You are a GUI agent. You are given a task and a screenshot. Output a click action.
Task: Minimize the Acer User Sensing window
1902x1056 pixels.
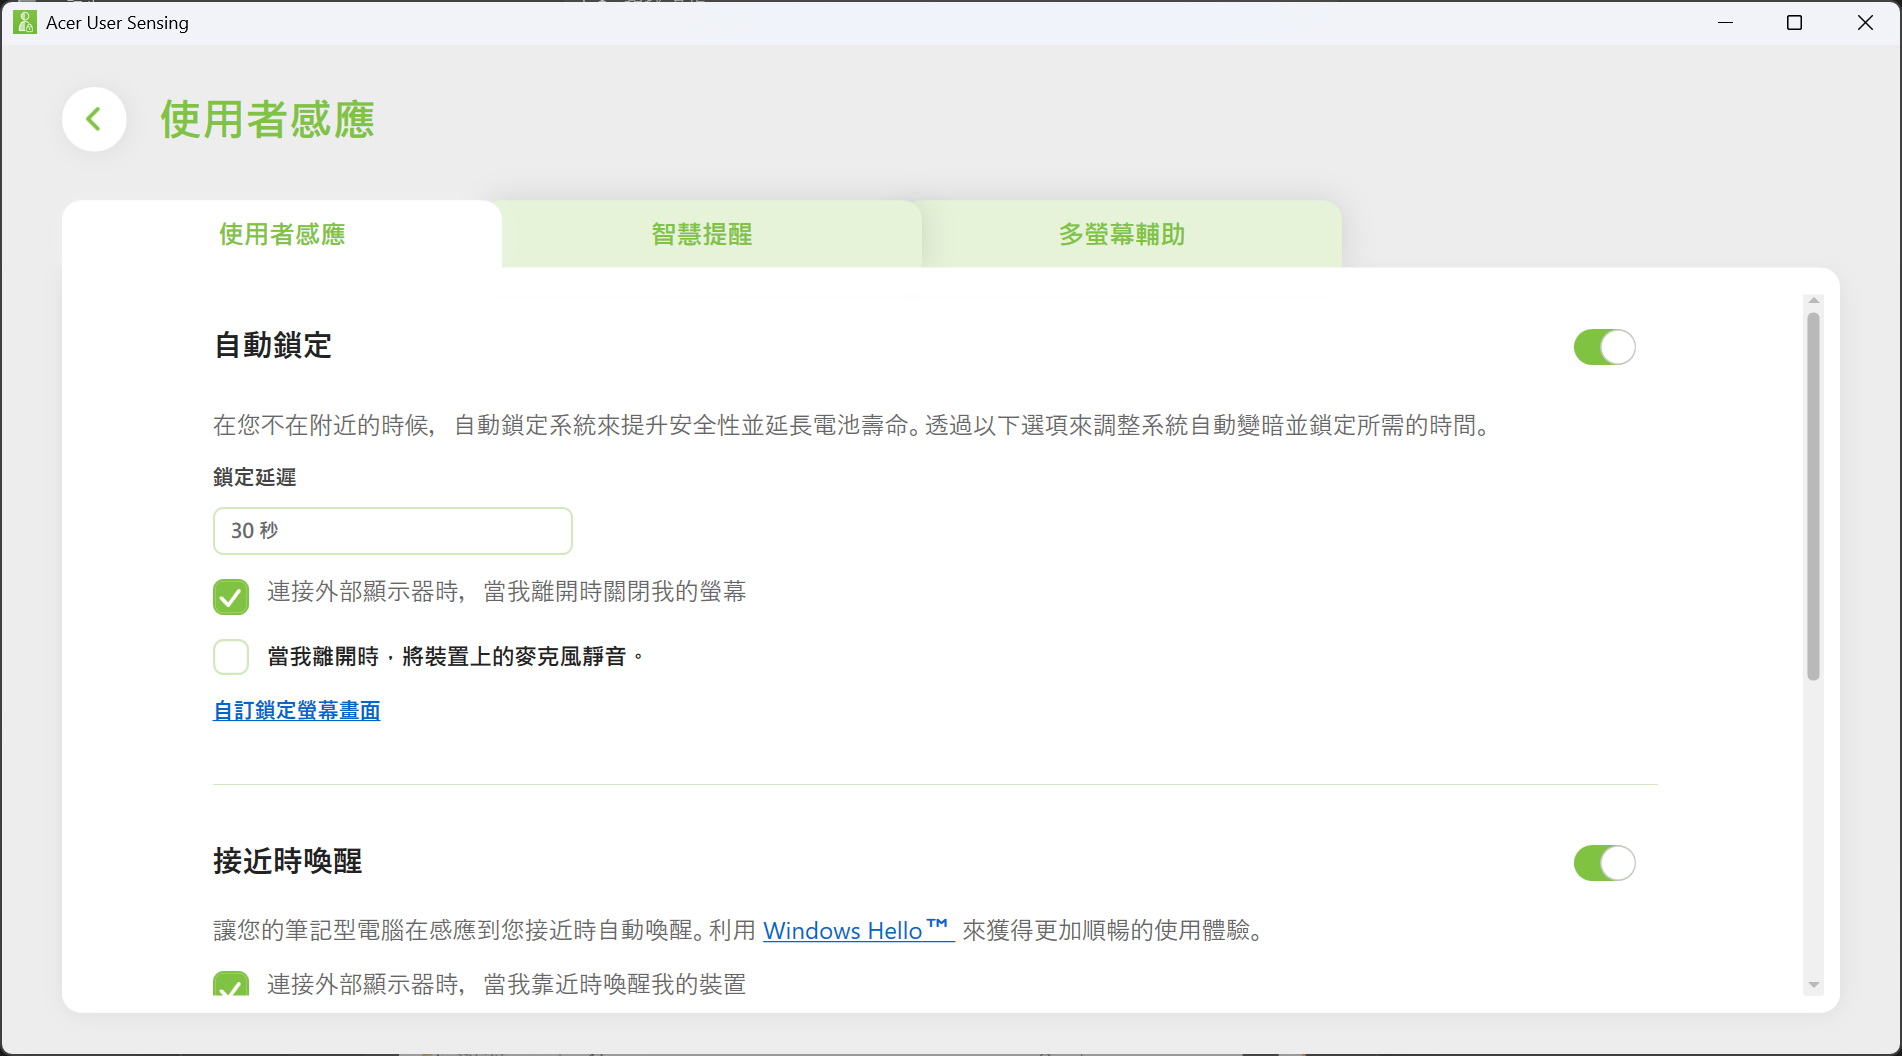[1725, 22]
